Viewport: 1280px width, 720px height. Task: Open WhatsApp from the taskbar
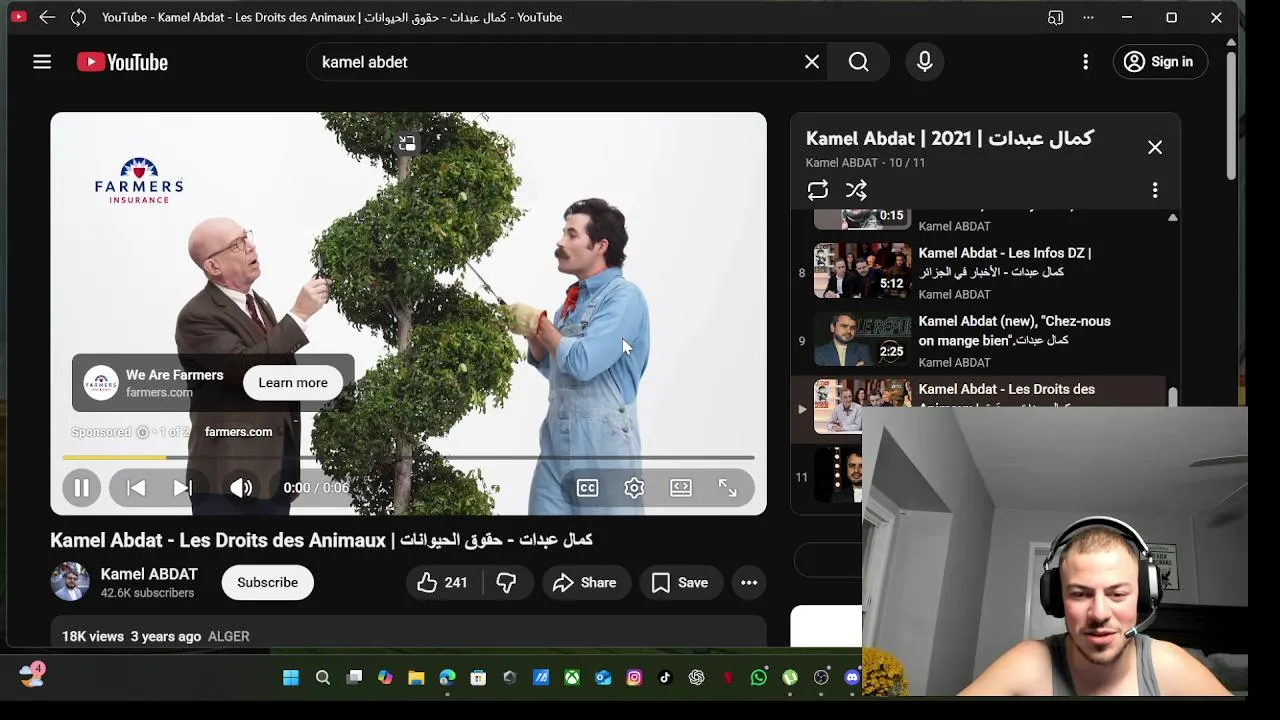[759, 678]
